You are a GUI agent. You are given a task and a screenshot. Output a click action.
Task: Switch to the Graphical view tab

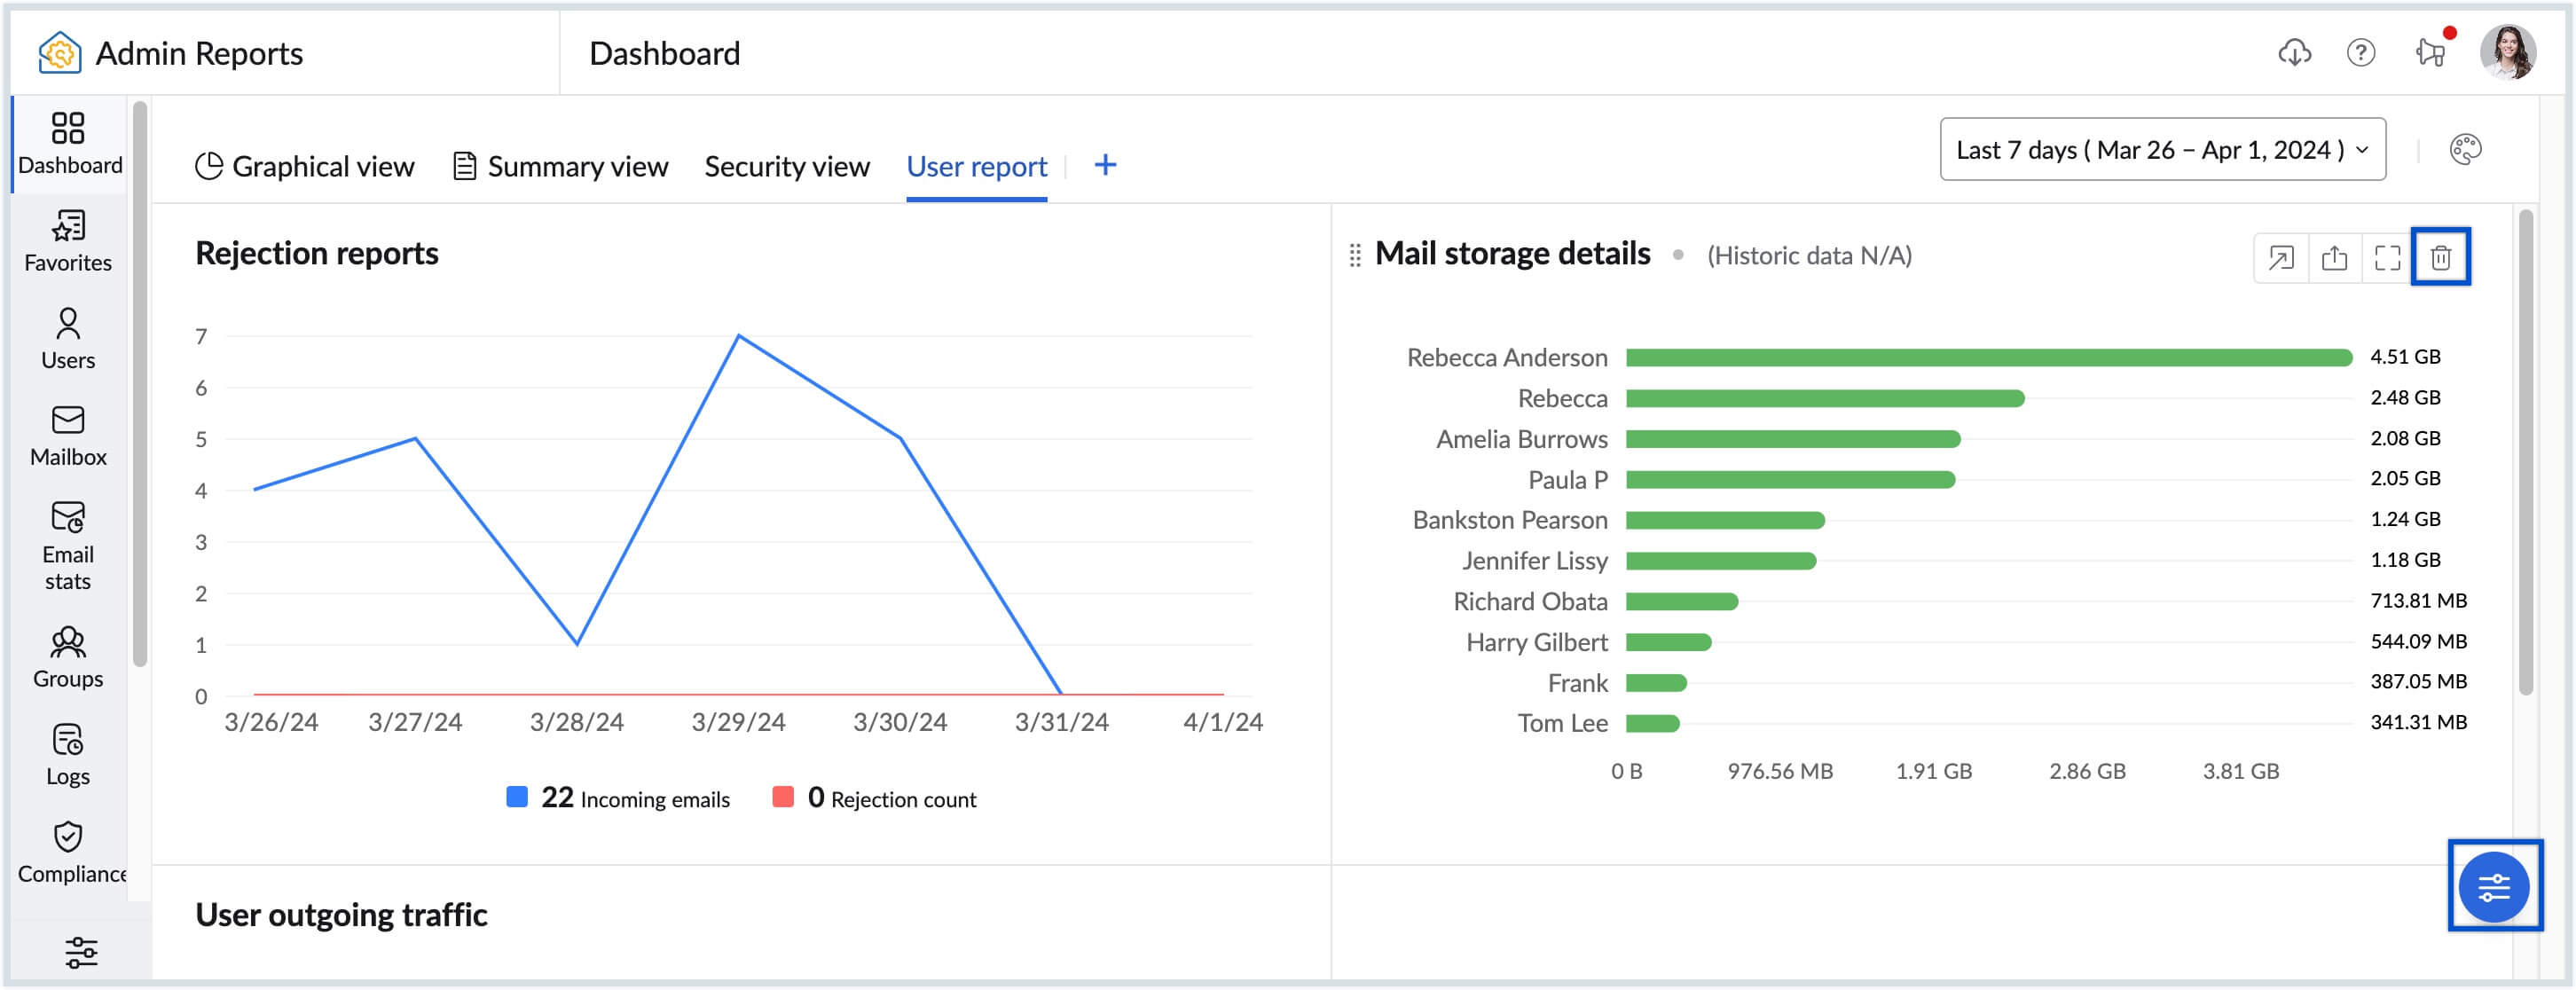[x=305, y=166]
